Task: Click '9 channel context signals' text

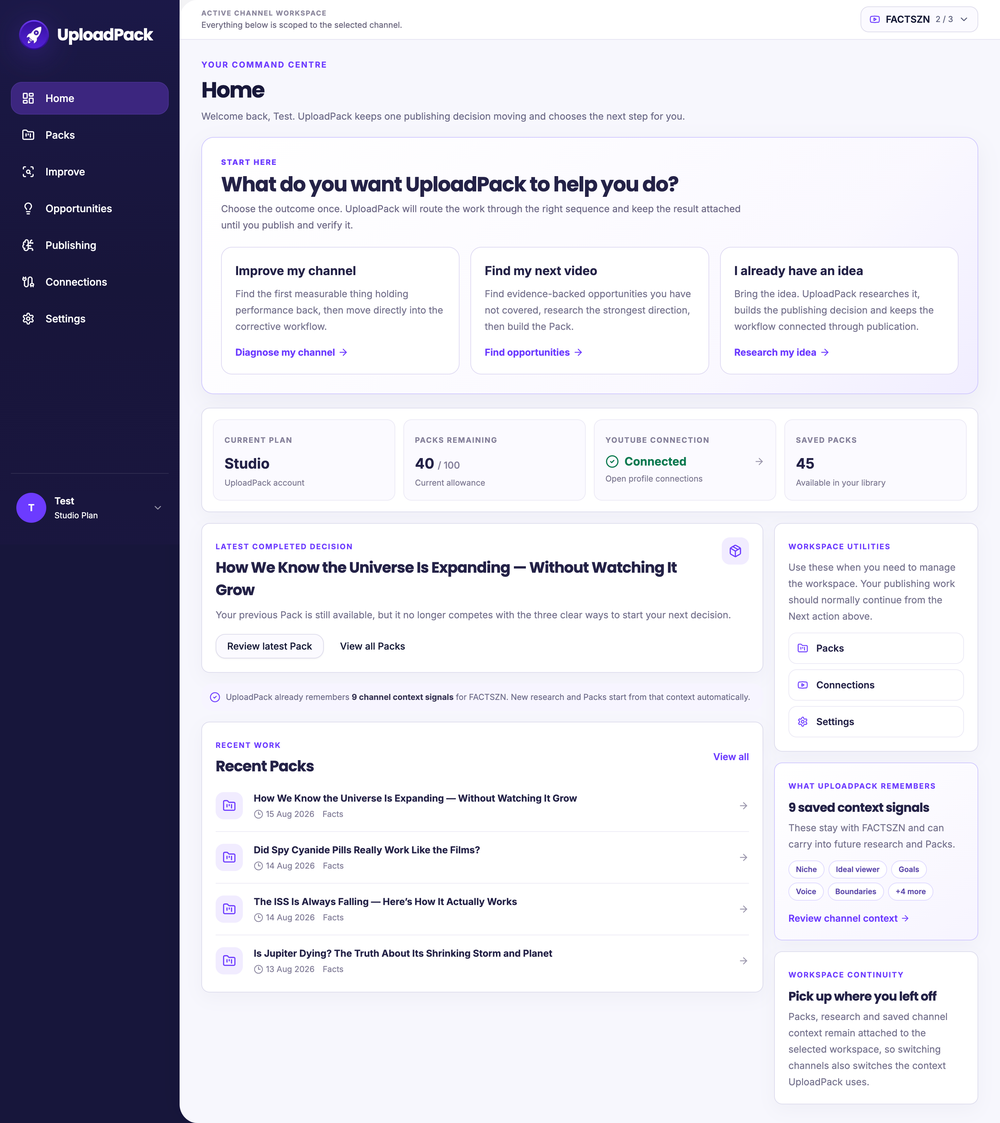Action: coord(402,697)
